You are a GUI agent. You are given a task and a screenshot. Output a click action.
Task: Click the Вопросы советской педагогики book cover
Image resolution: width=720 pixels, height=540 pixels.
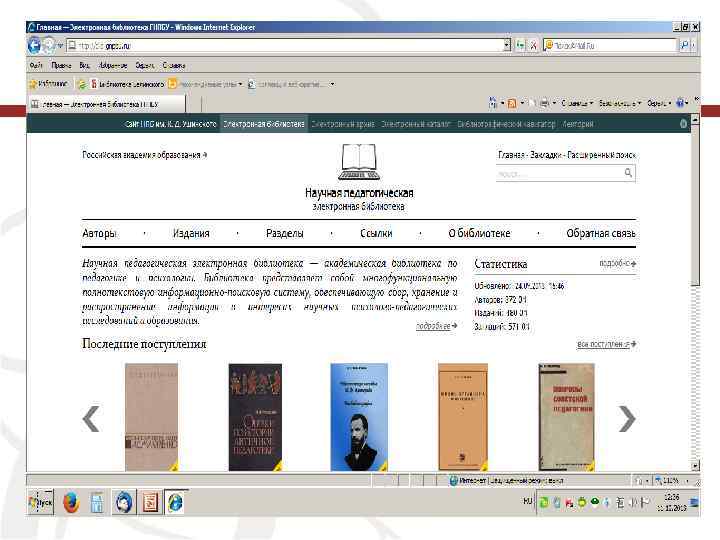point(566,417)
